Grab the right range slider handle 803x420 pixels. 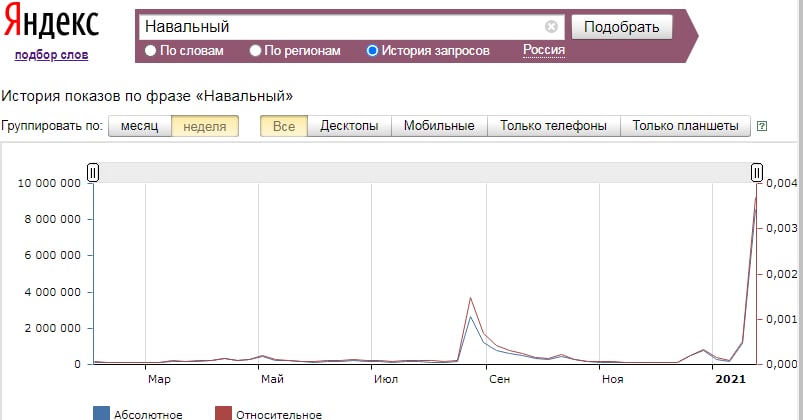click(x=757, y=173)
